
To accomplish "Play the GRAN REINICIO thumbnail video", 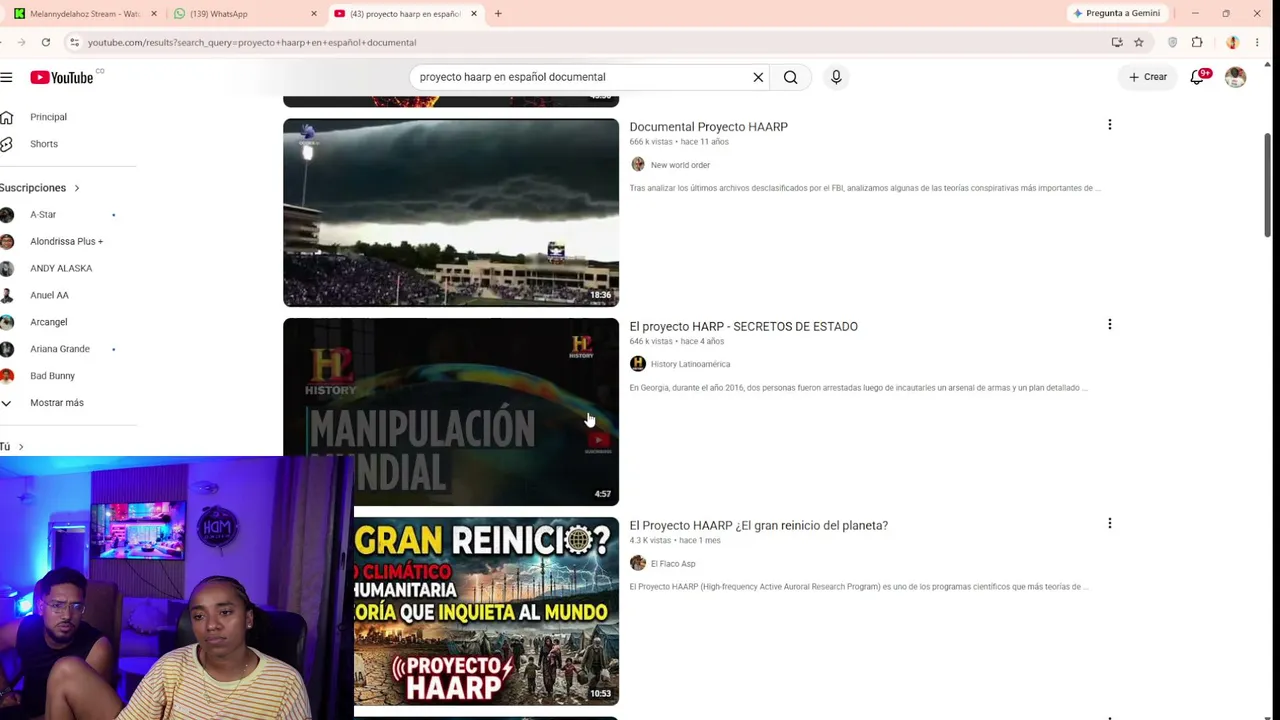I will pyautogui.click(x=486, y=611).
